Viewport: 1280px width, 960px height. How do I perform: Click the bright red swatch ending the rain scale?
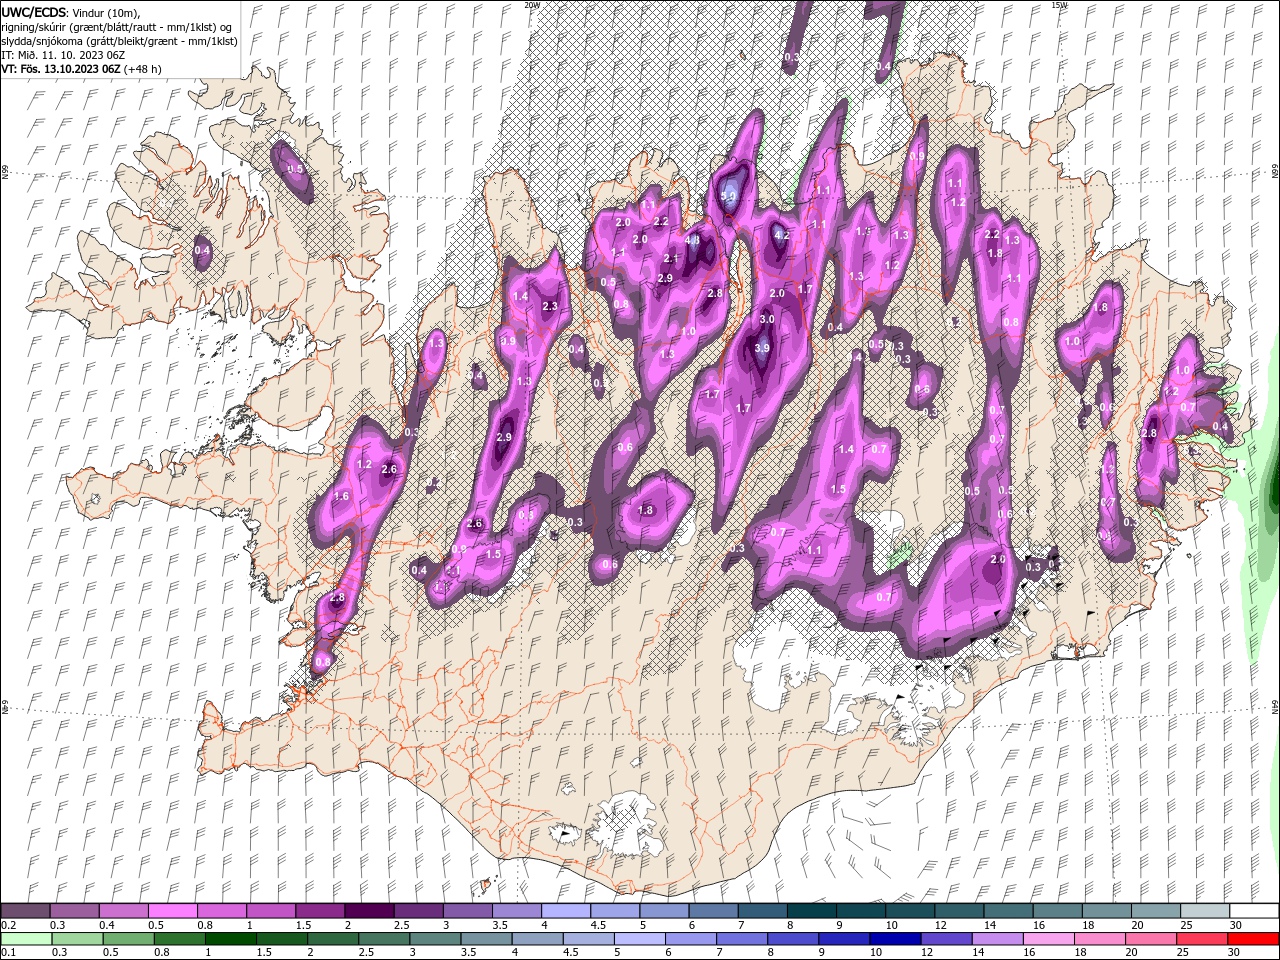click(x=1253, y=939)
